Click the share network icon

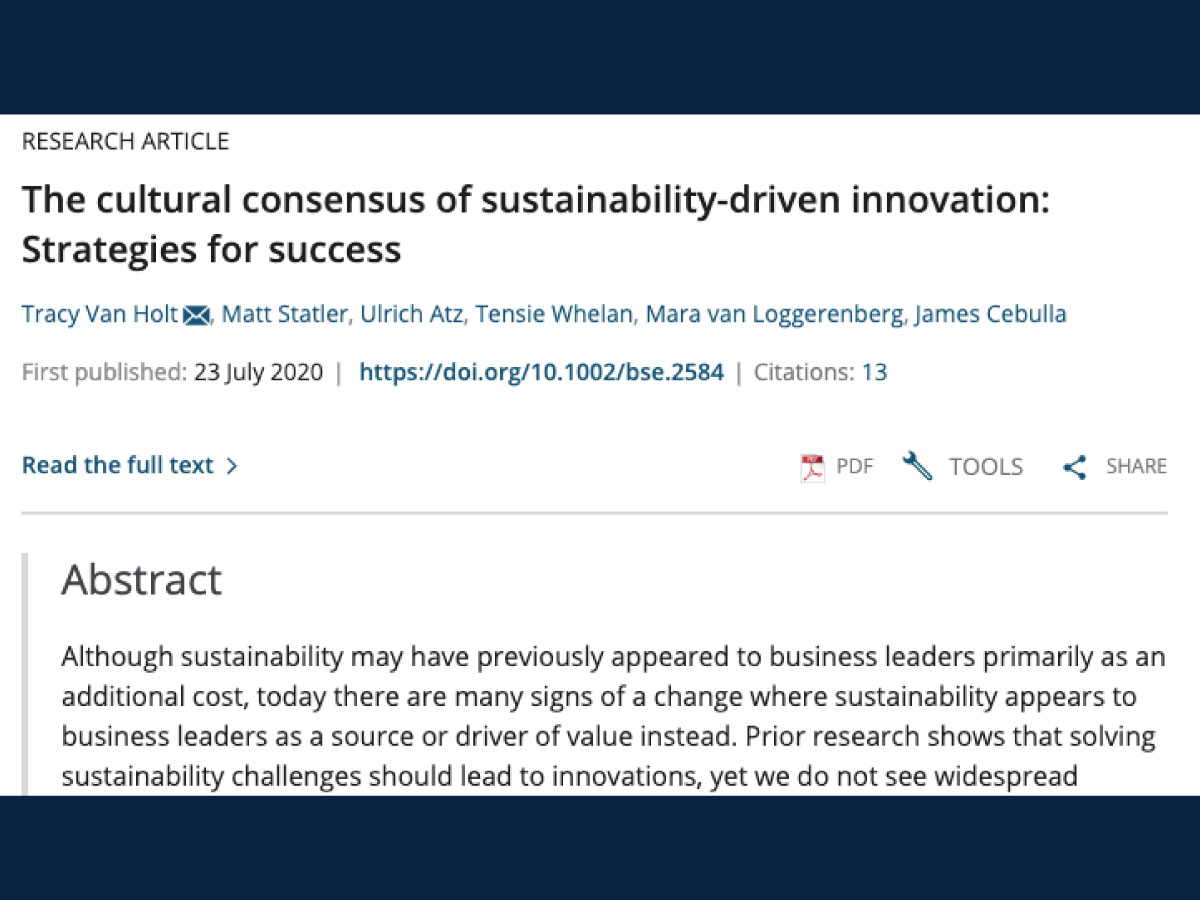[x=1075, y=467]
